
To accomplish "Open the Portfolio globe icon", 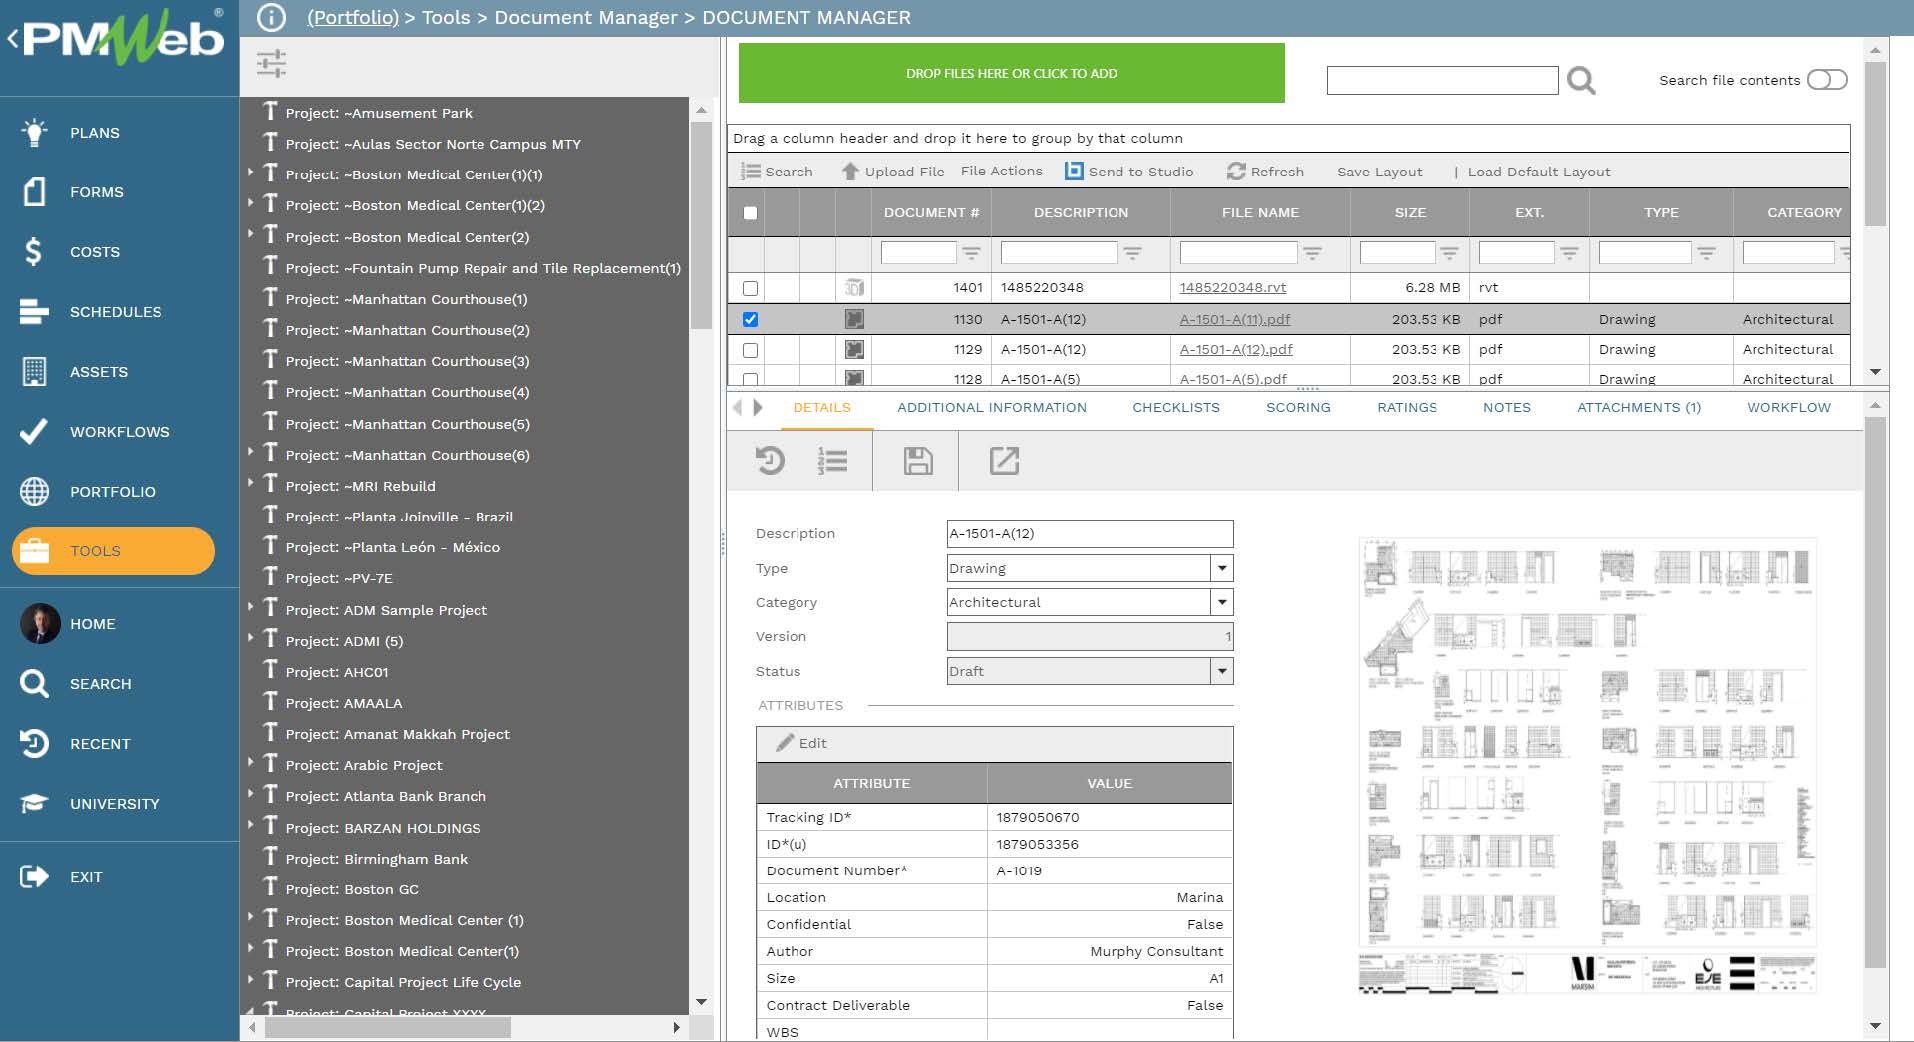I will coord(34,491).
